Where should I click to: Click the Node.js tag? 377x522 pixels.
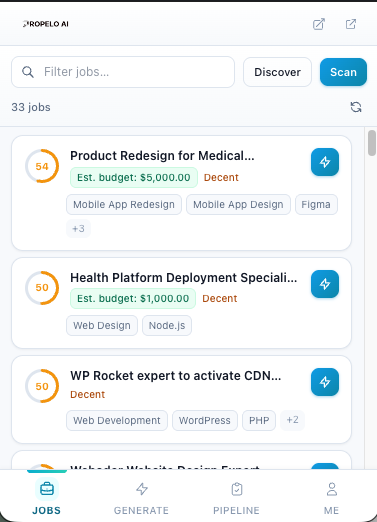pos(167,326)
